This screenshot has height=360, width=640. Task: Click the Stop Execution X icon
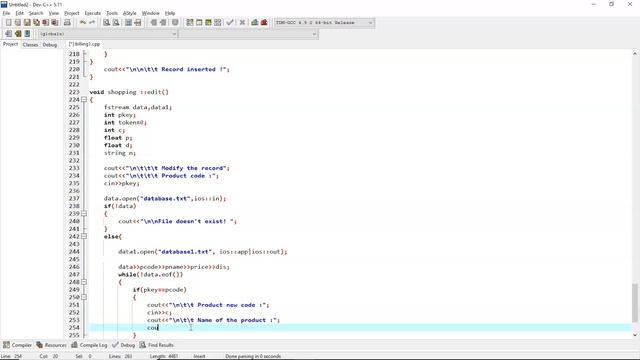click(x=242, y=22)
